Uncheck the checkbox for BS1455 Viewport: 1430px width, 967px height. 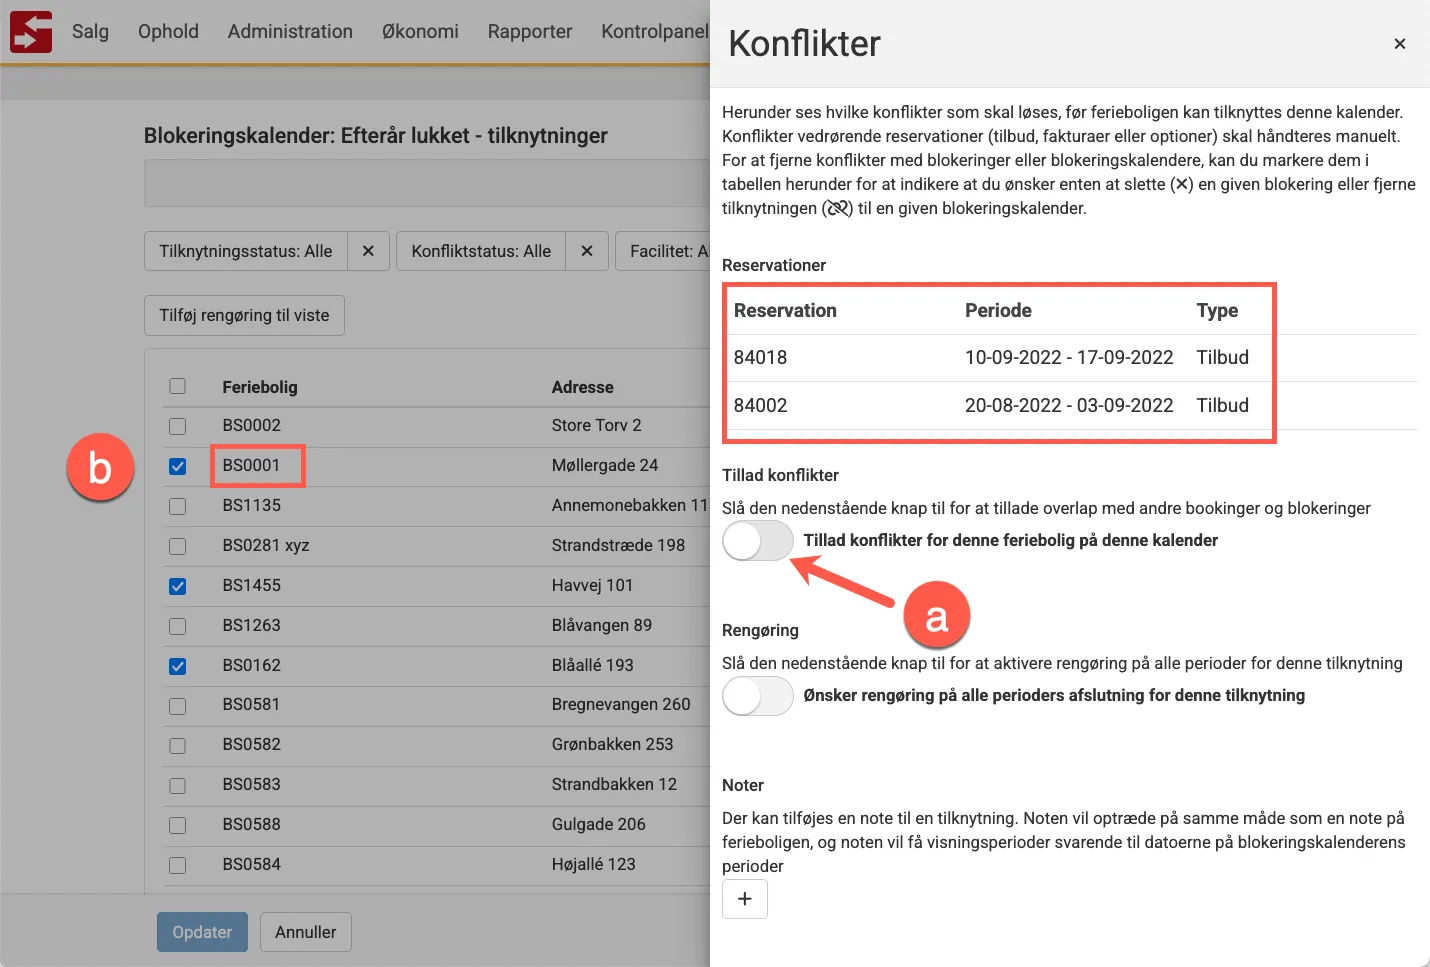point(177,585)
